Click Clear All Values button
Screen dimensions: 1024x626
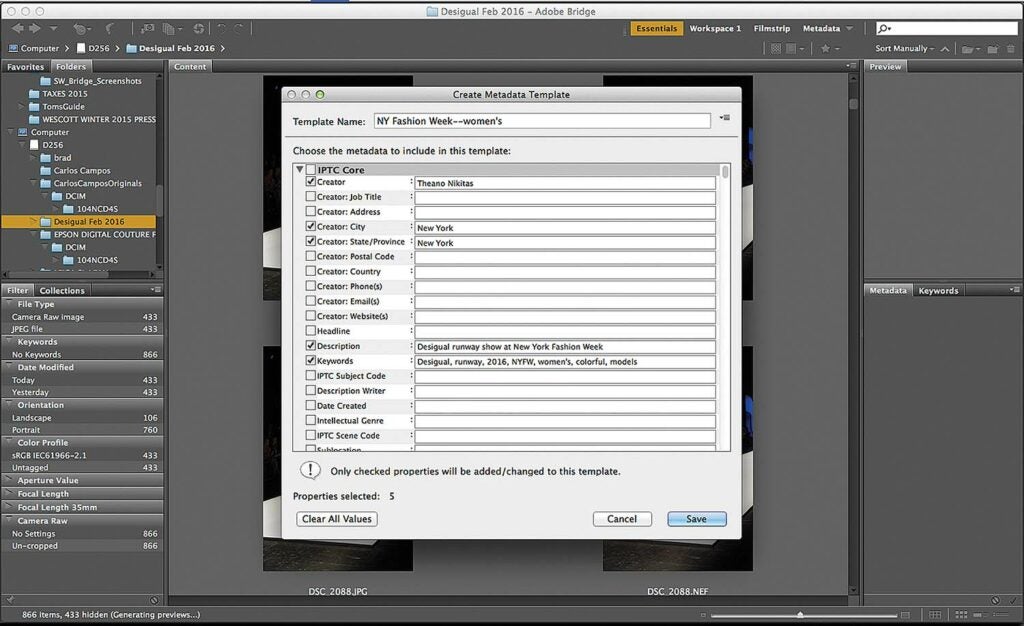point(337,519)
